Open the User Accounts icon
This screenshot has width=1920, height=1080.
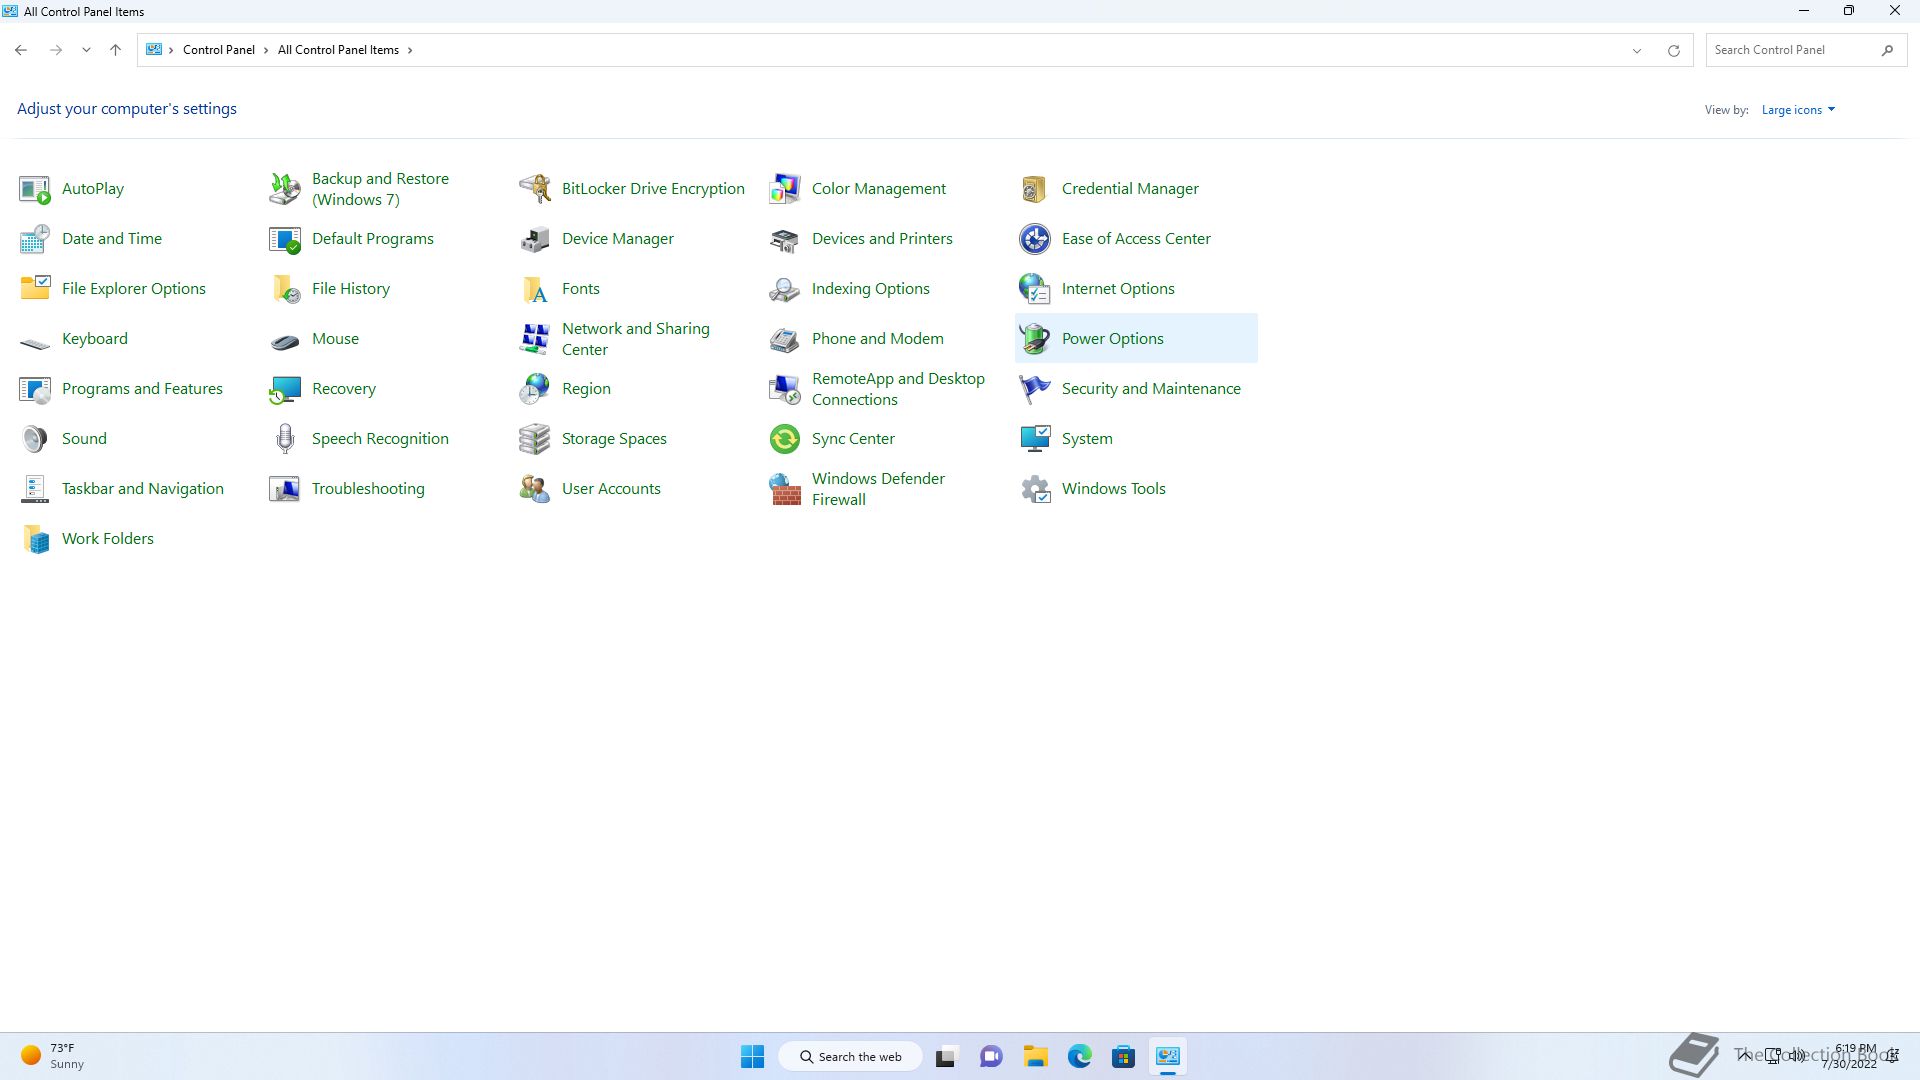click(535, 489)
